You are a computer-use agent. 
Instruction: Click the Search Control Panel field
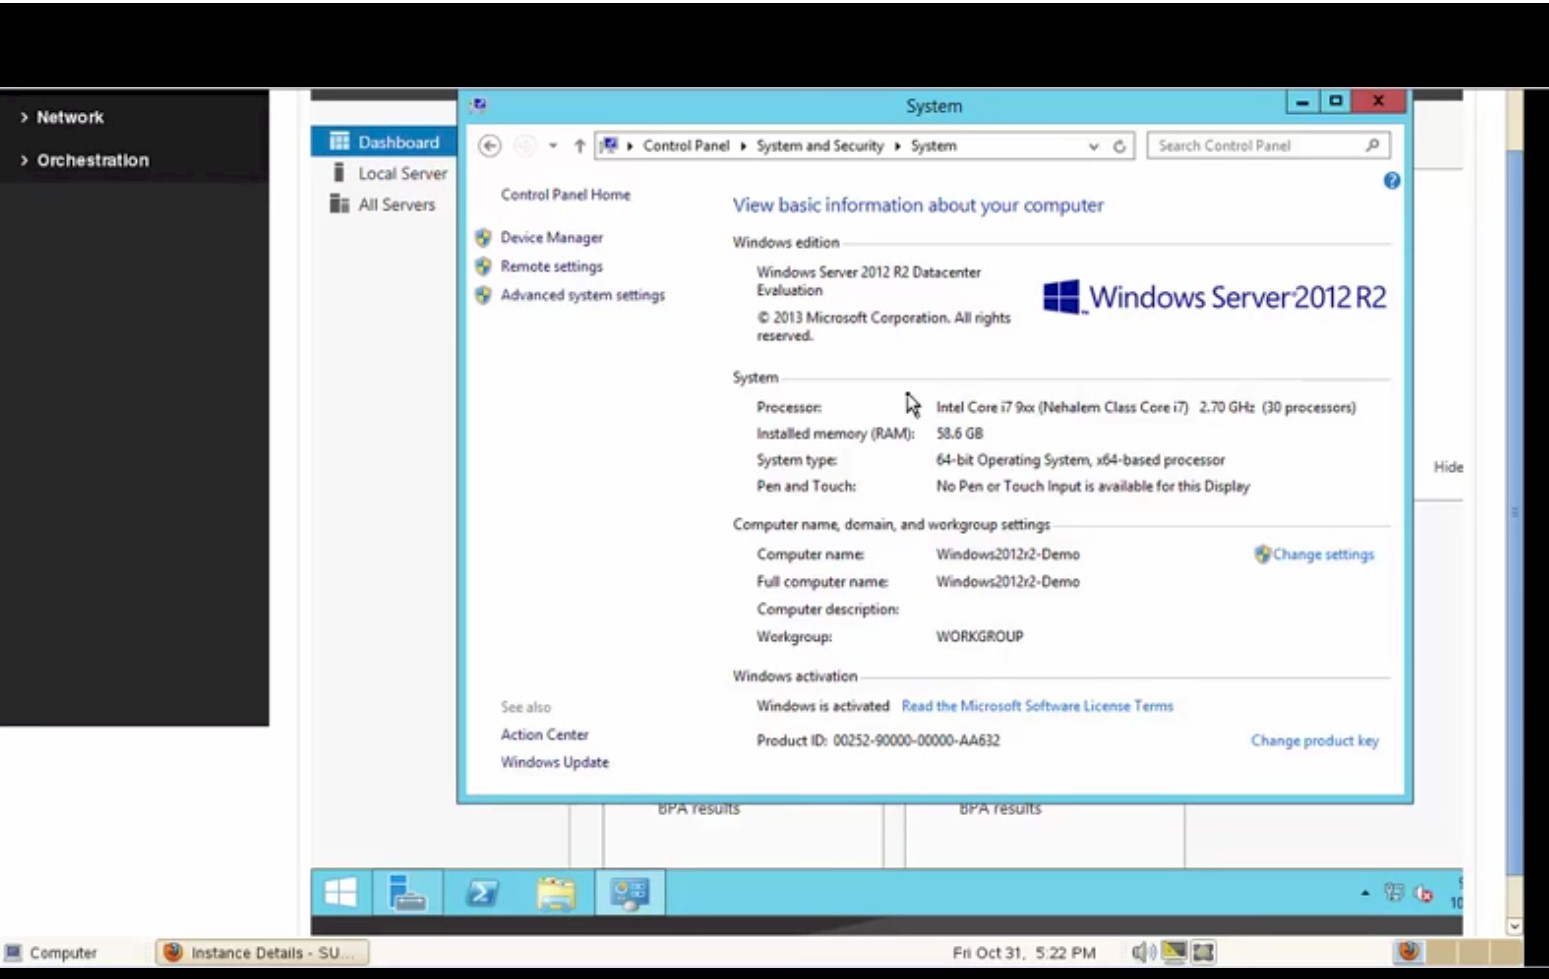pos(1267,146)
